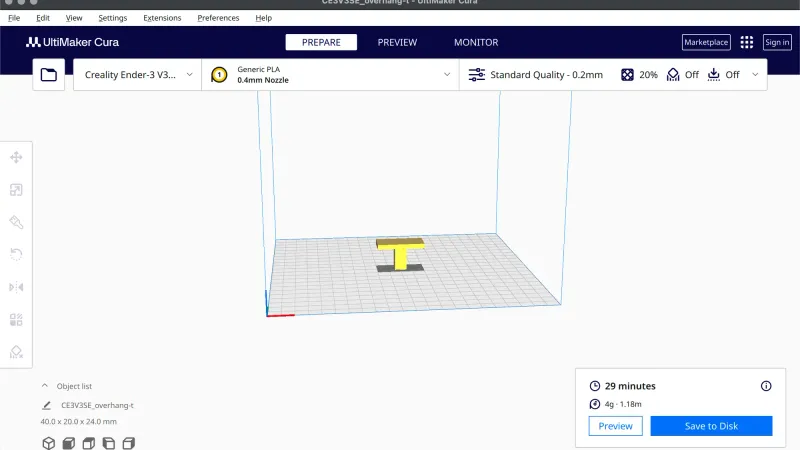The image size is (800, 450).
Task: Open the View menu
Action: coord(74,18)
